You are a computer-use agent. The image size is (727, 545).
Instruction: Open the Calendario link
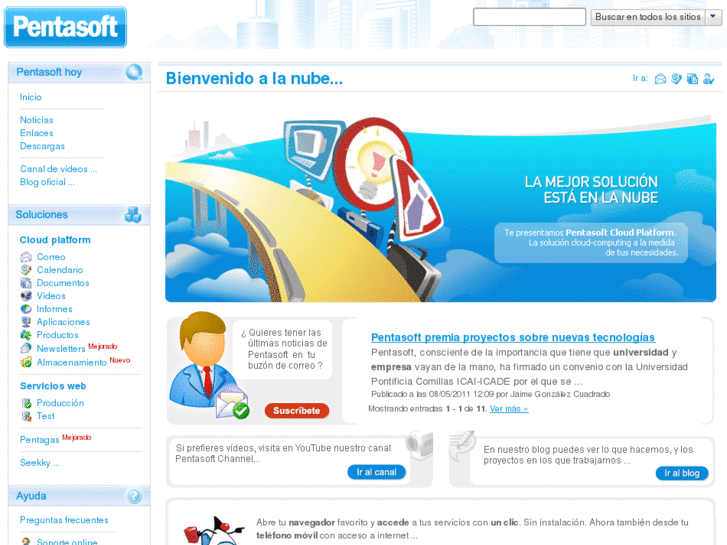(60, 270)
